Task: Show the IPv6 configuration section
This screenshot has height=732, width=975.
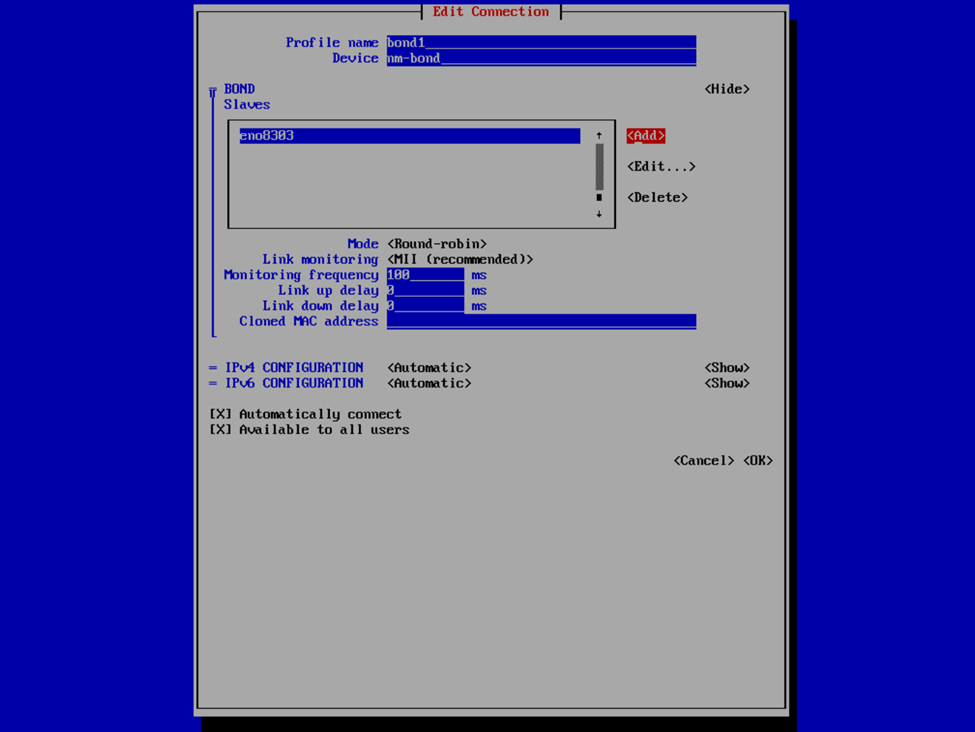Action: tap(727, 383)
